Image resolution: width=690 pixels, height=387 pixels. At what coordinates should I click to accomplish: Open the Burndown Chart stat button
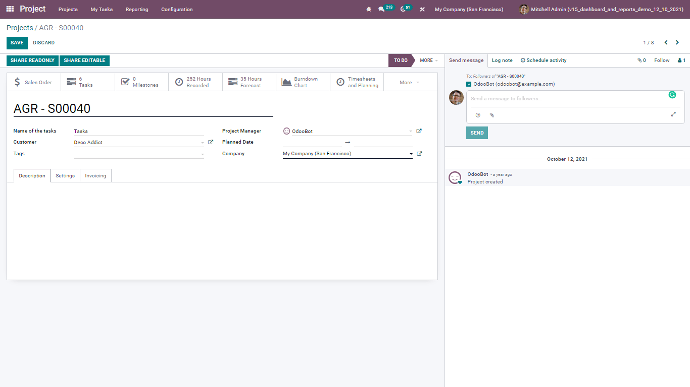point(303,82)
